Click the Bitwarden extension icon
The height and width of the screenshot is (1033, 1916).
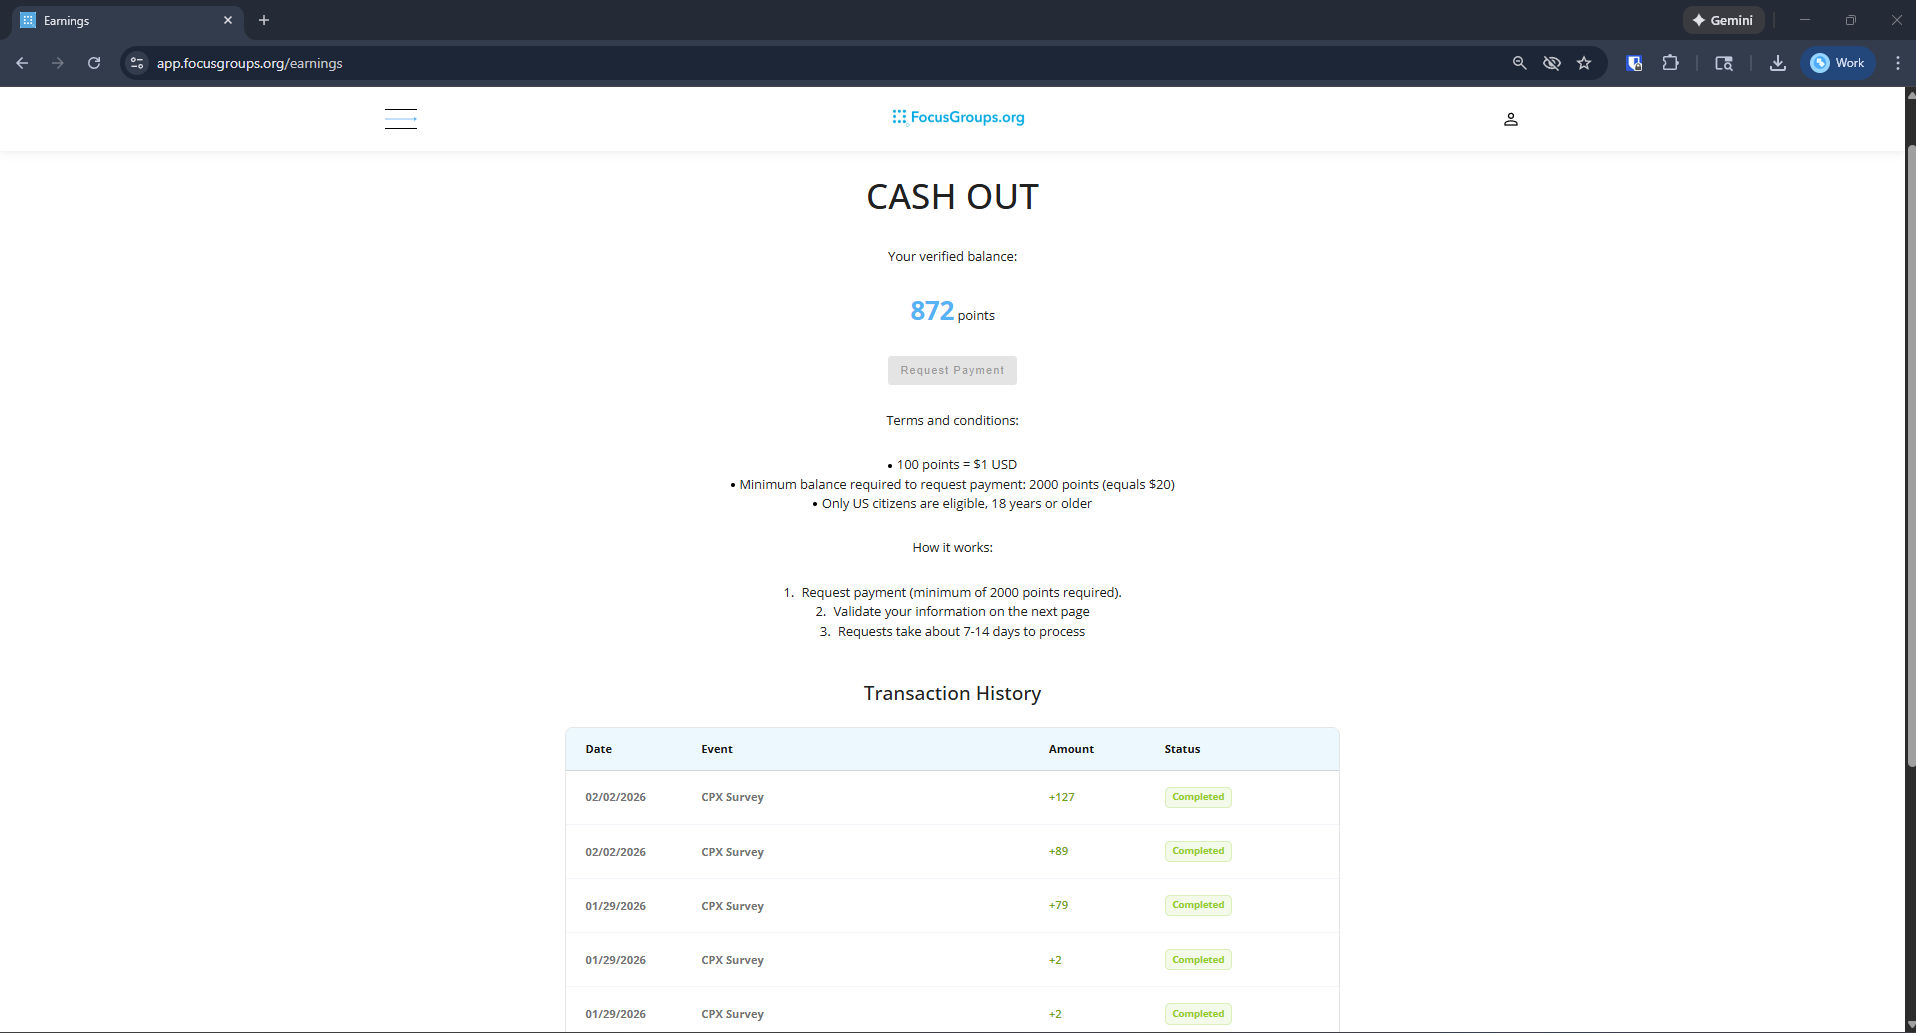pyautogui.click(x=1634, y=63)
